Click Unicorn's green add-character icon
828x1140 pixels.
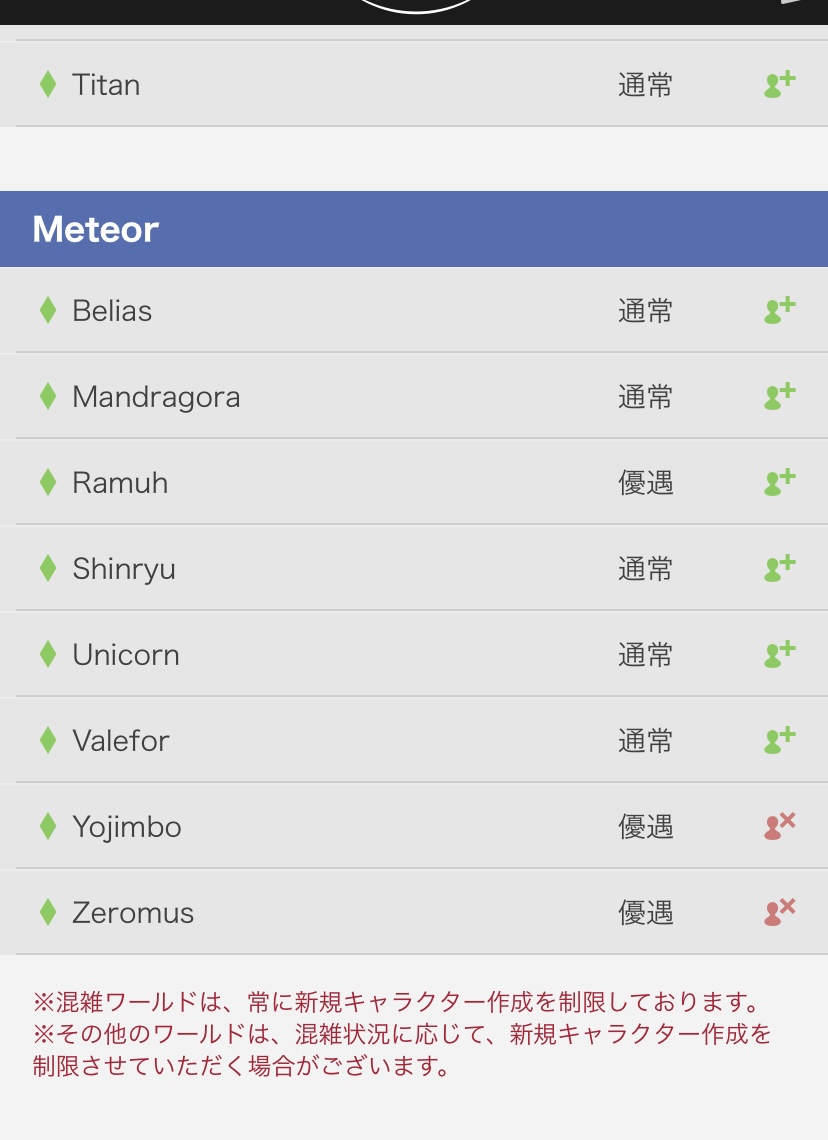[x=779, y=654]
